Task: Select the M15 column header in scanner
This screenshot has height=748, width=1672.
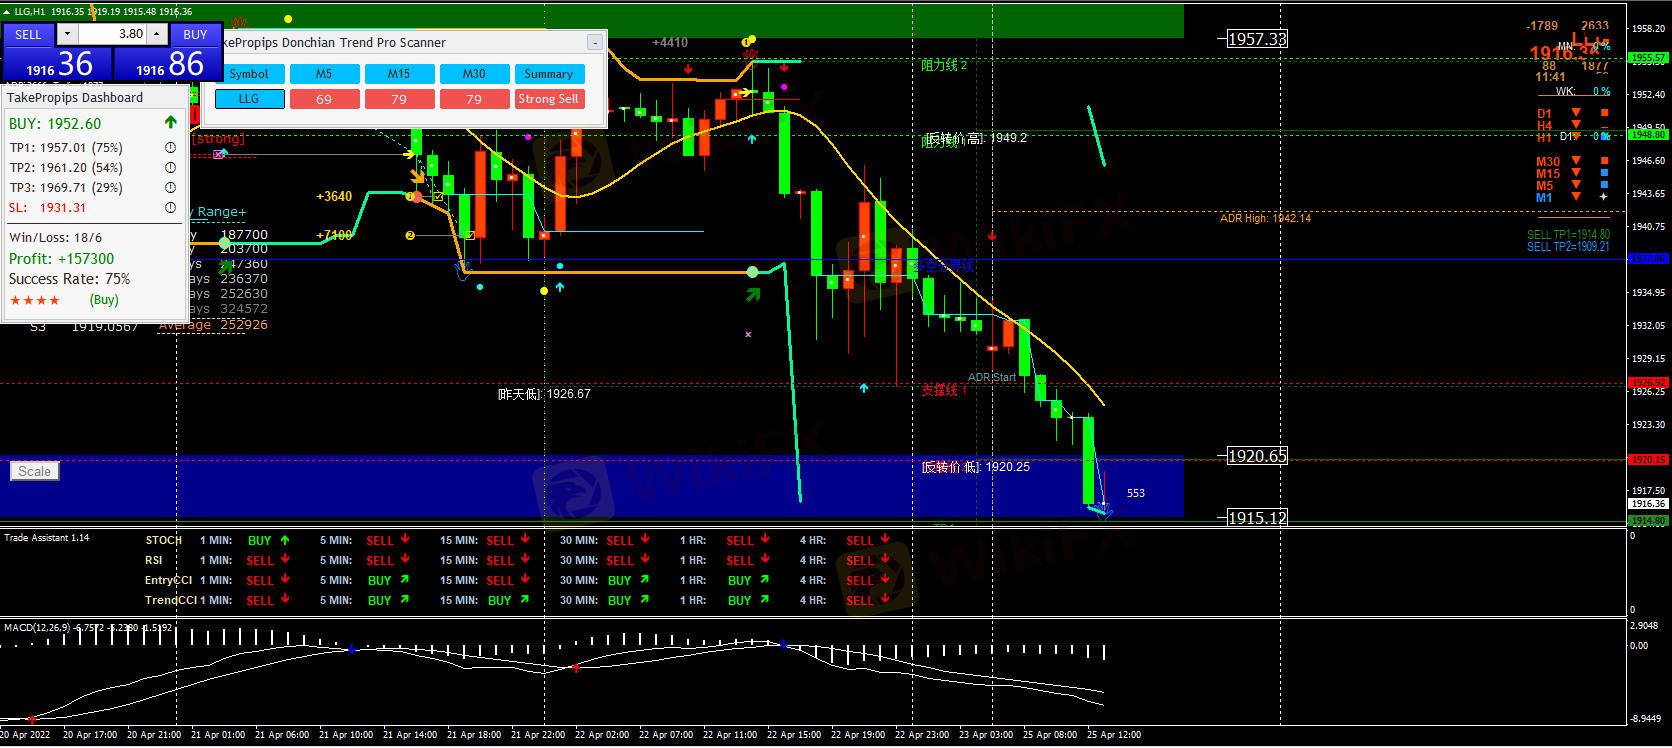Action: [x=399, y=74]
